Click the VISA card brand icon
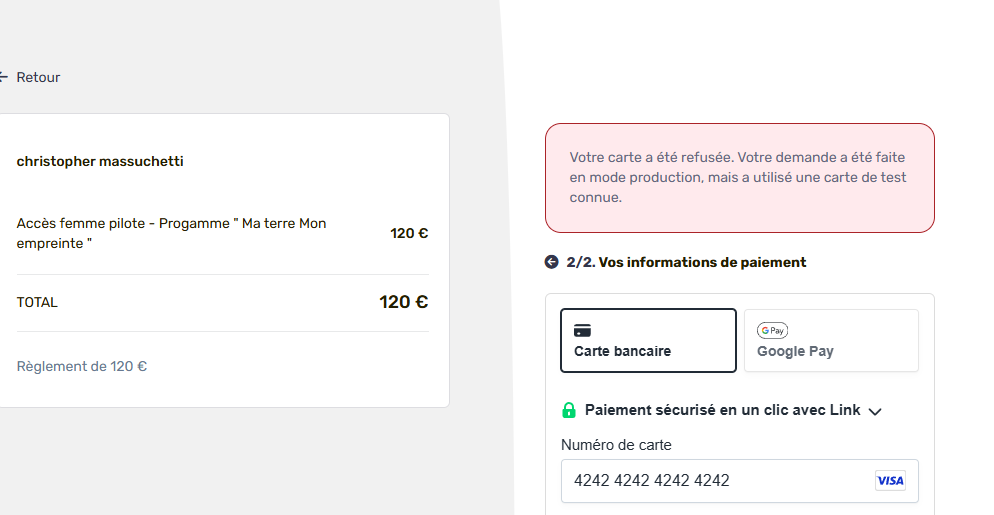 (x=890, y=481)
